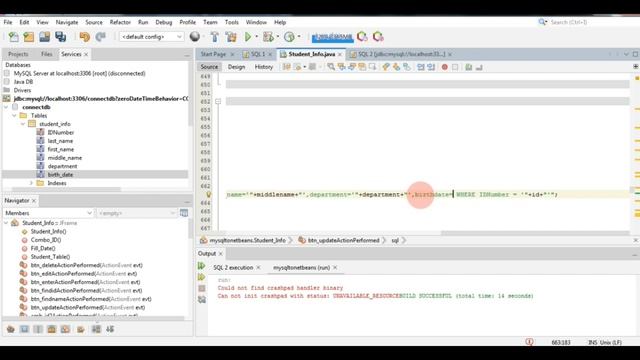Close the Services tab

(x=86, y=54)
